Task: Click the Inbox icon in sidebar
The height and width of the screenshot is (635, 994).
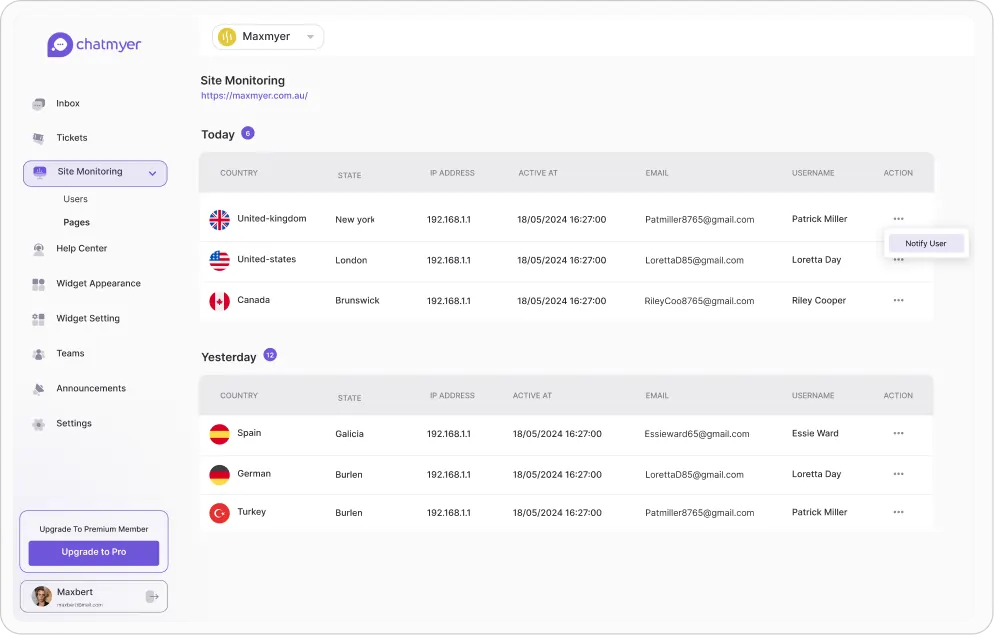Action: (38, 104)
